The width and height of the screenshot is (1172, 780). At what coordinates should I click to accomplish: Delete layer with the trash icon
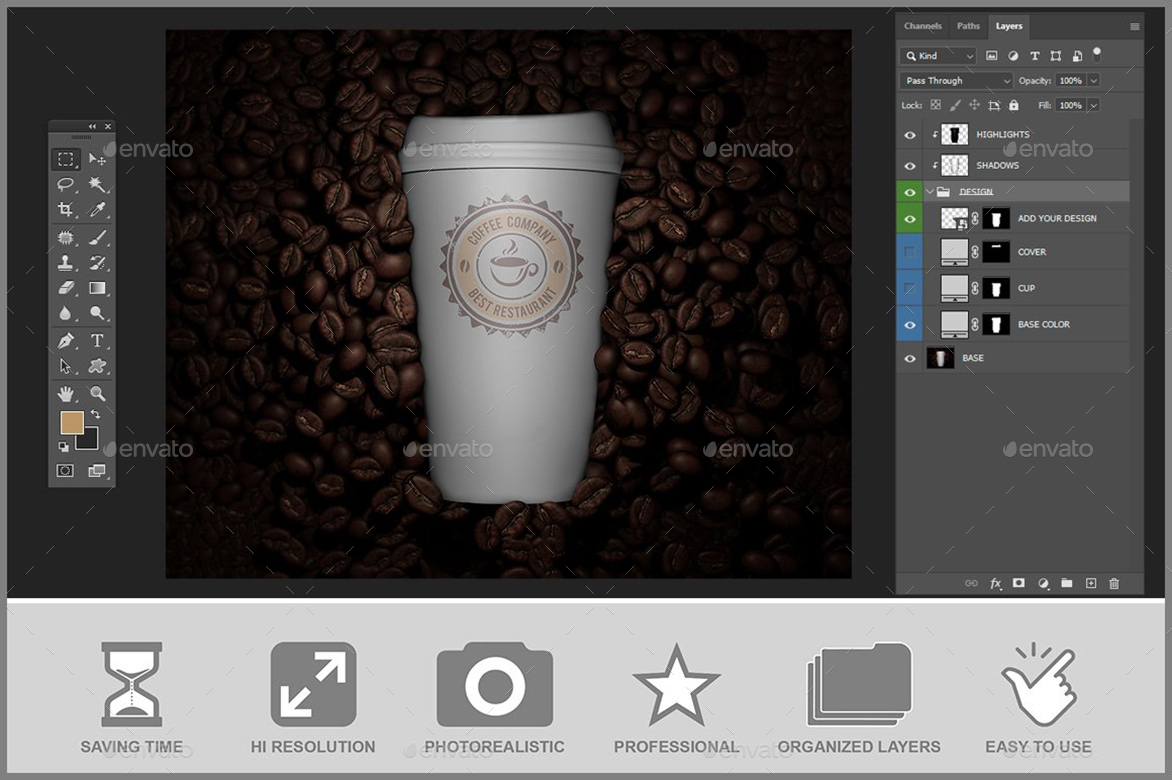(1114, 584)
